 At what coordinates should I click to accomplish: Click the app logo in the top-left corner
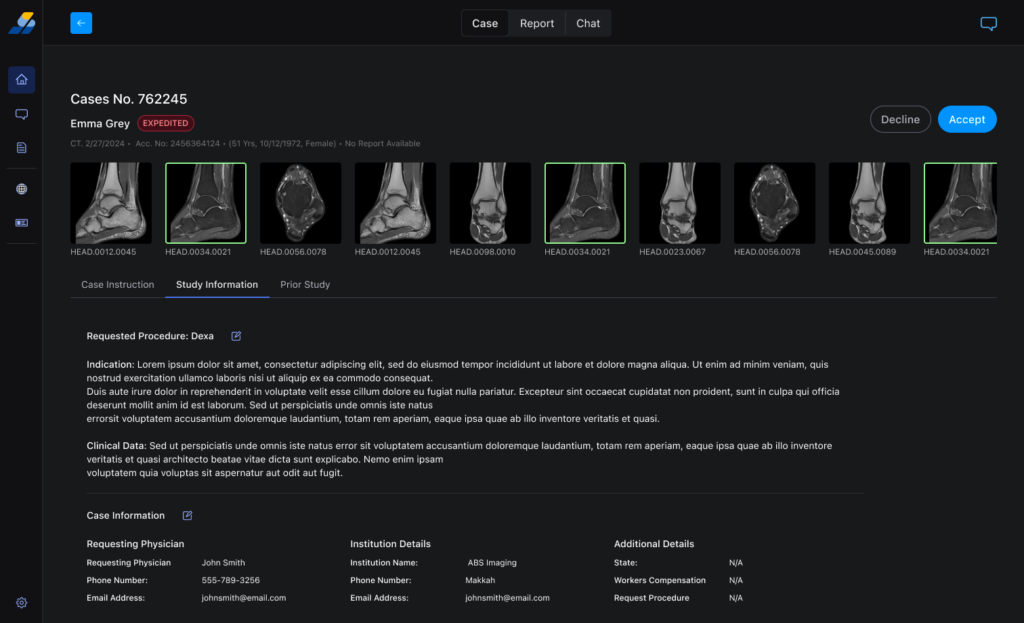21,23
